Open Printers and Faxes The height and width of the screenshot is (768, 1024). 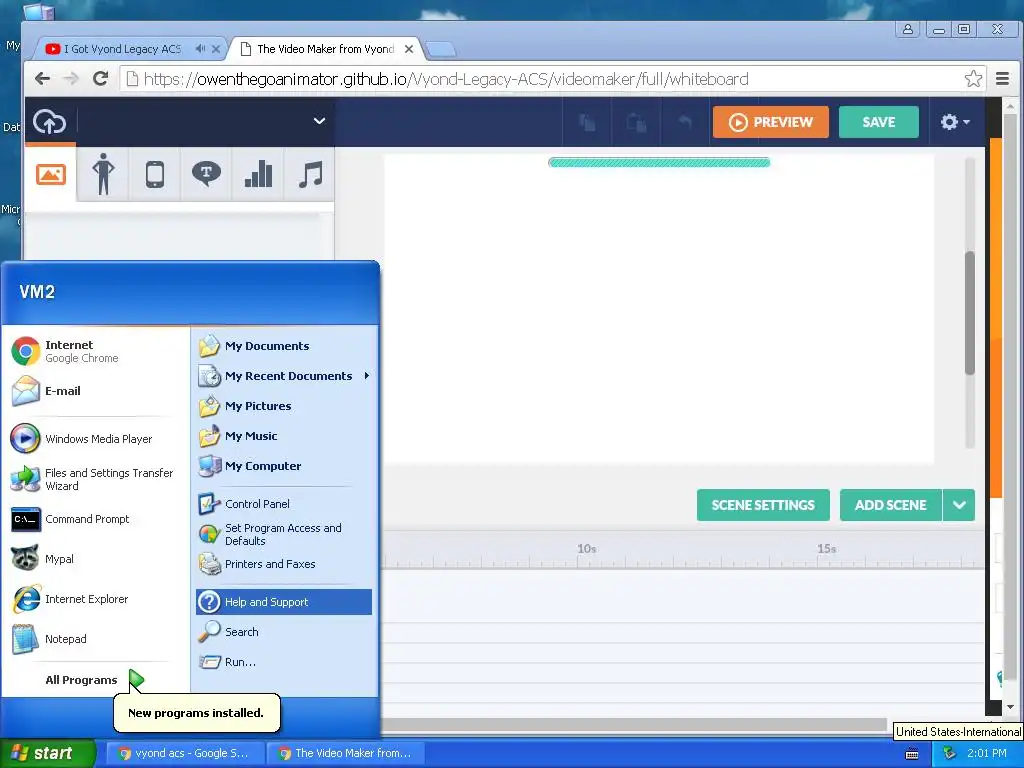283,564
